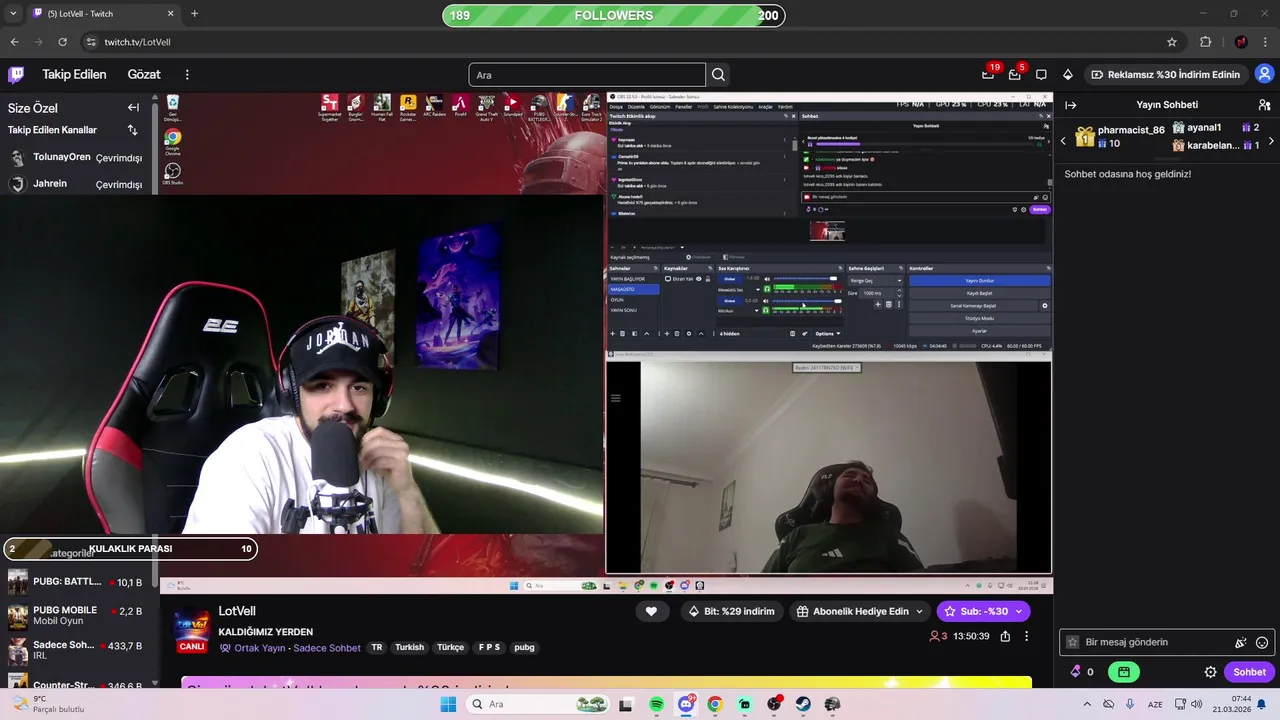1280x720 pixels.
Task: View site information icon in address bar
Action: (91, 42)
